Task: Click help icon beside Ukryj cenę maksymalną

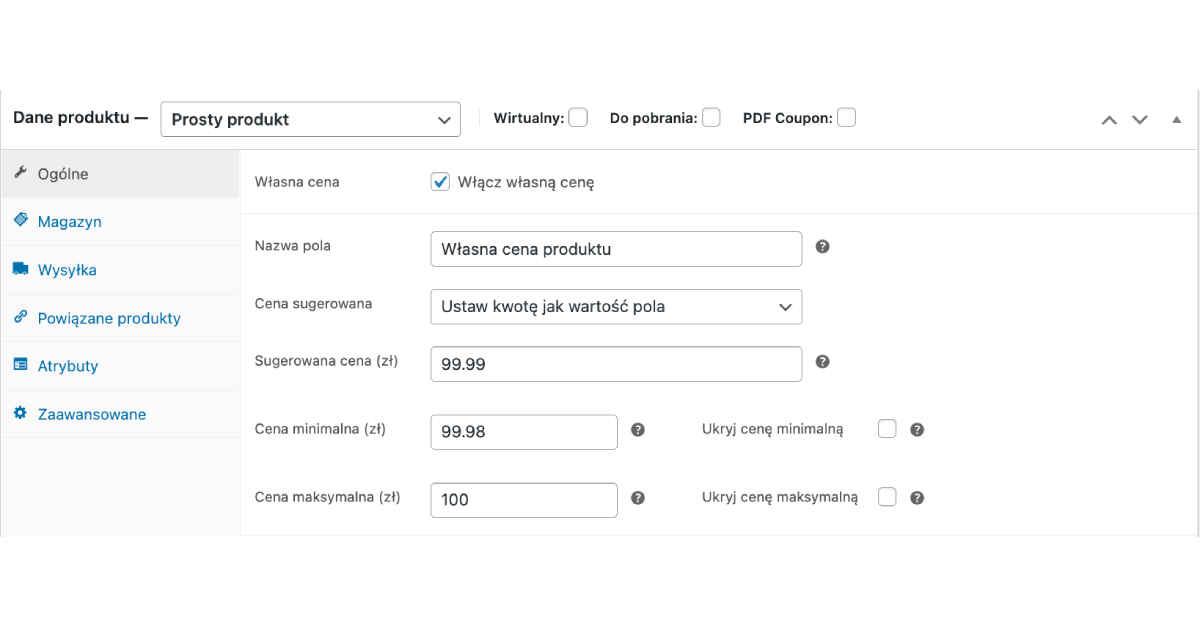Action: pos(917,498)
